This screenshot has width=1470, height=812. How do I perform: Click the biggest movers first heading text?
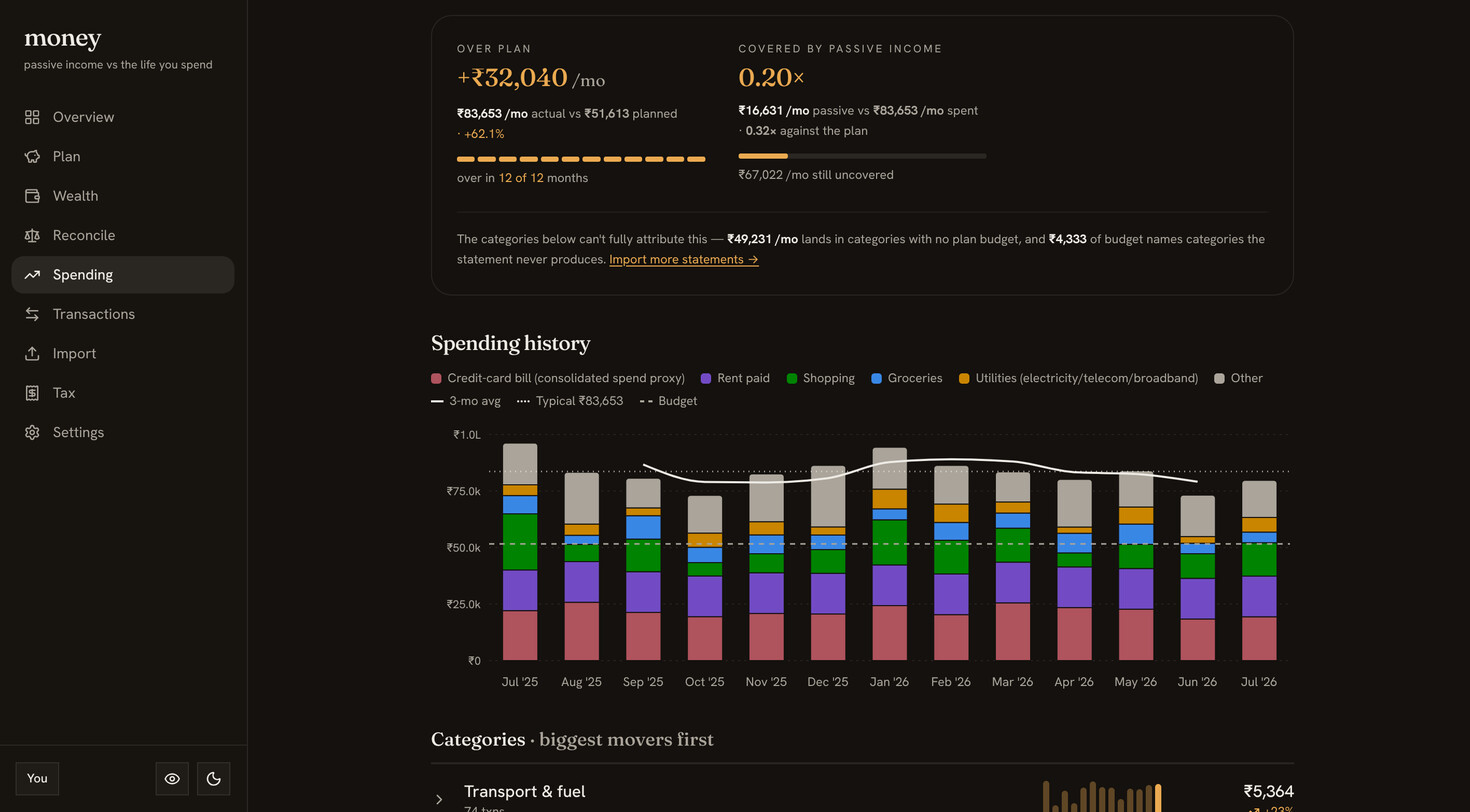[x=626, y=740]
